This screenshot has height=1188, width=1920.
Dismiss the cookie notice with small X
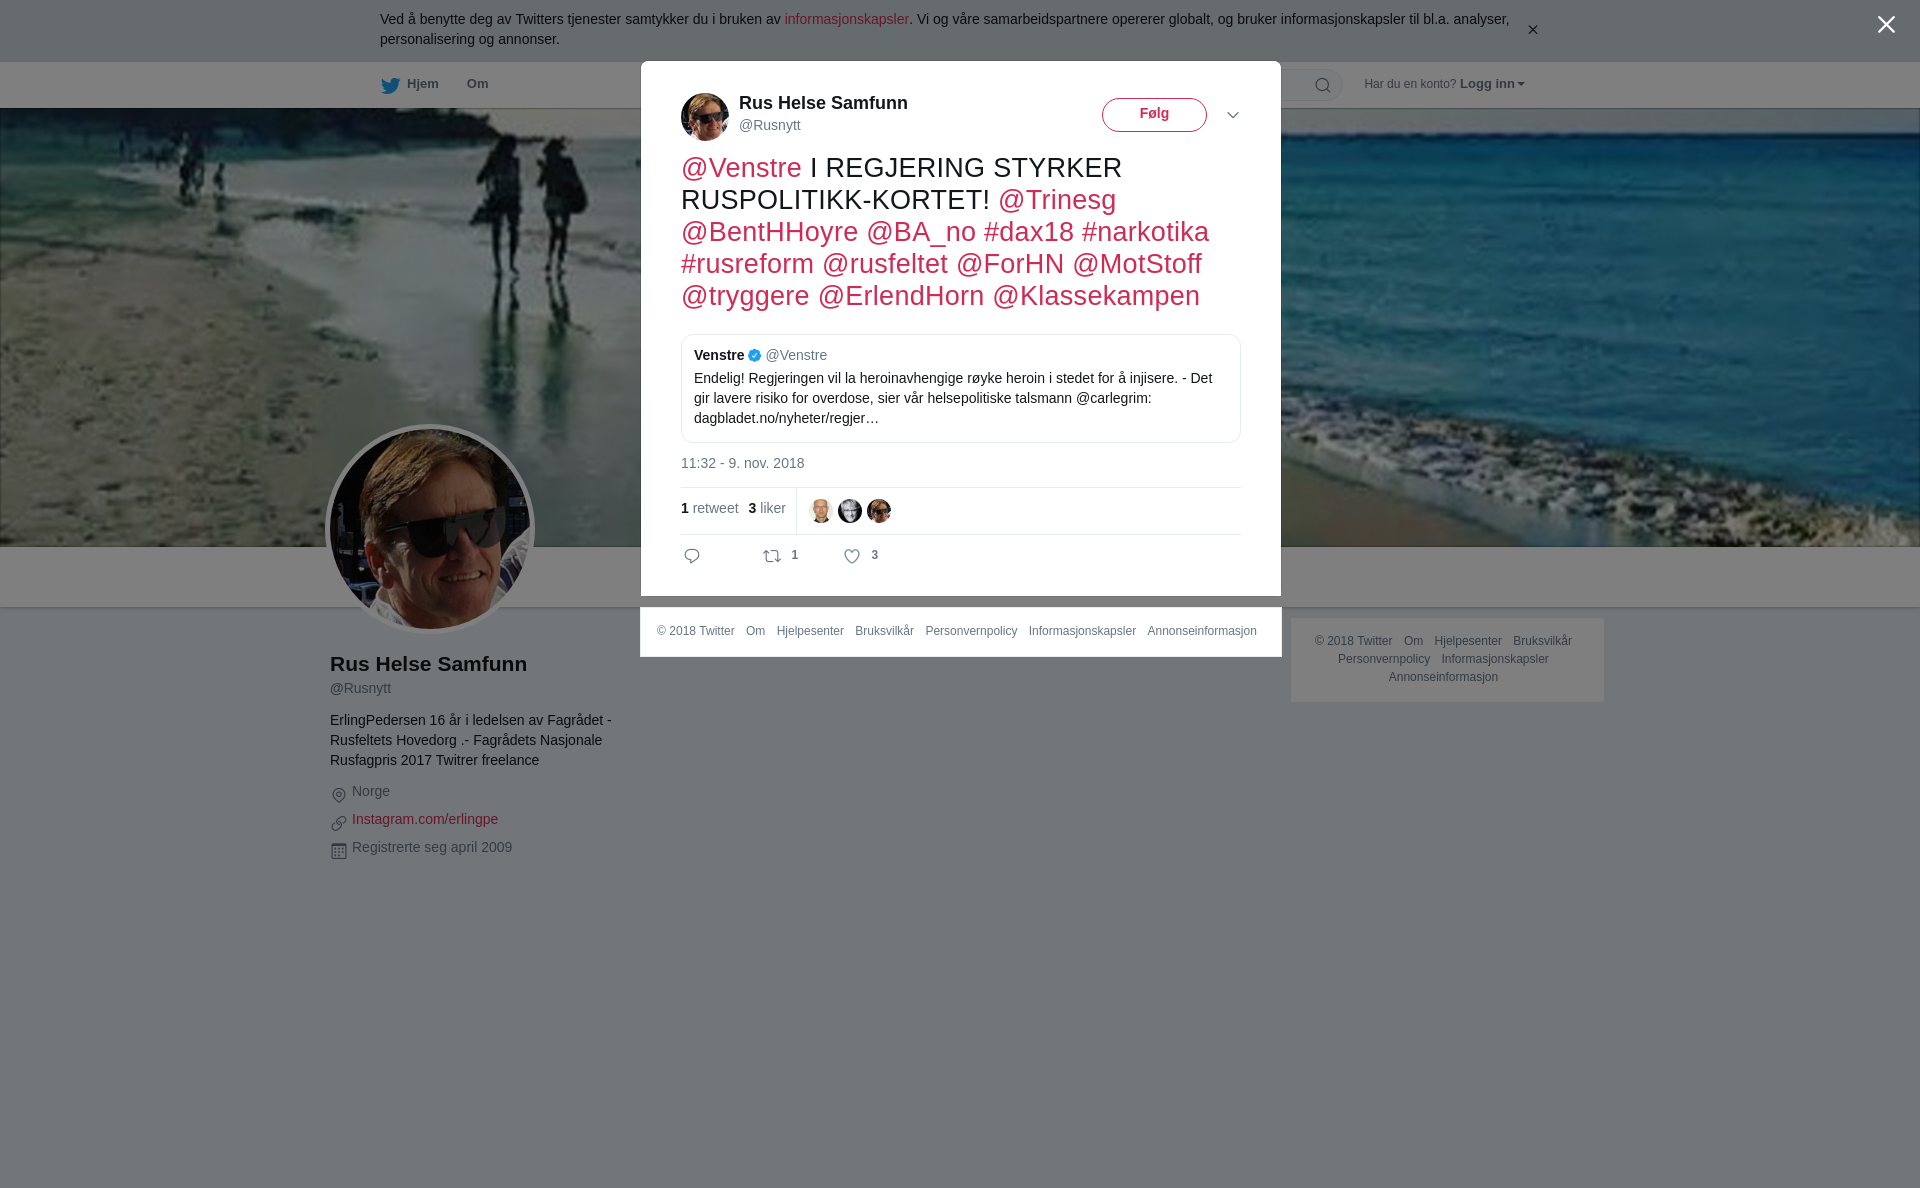tap(1532, 30)
